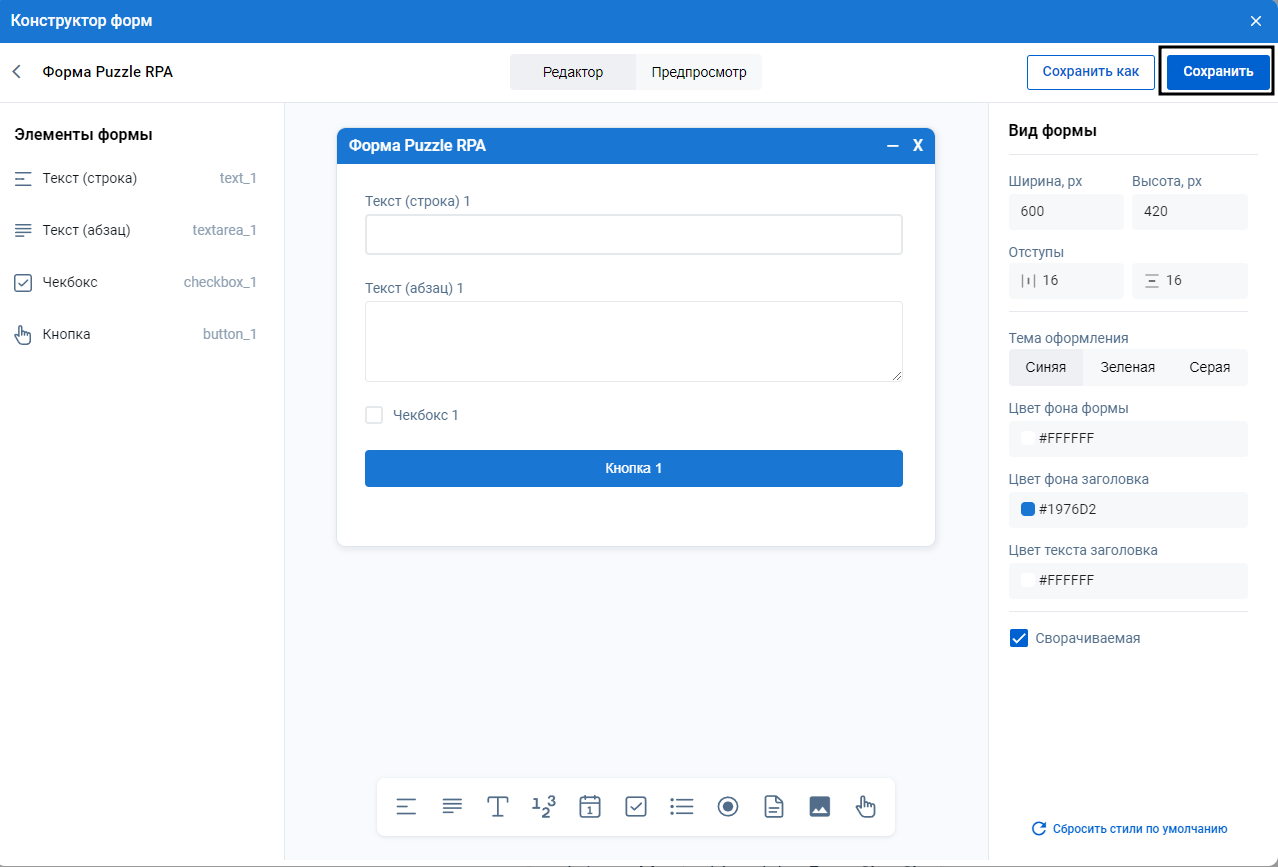Viewport: 1278px width, 867px height.
Task: Select the "Текст (строка)" text_1 row in the elements list
Action: point(136,178)
